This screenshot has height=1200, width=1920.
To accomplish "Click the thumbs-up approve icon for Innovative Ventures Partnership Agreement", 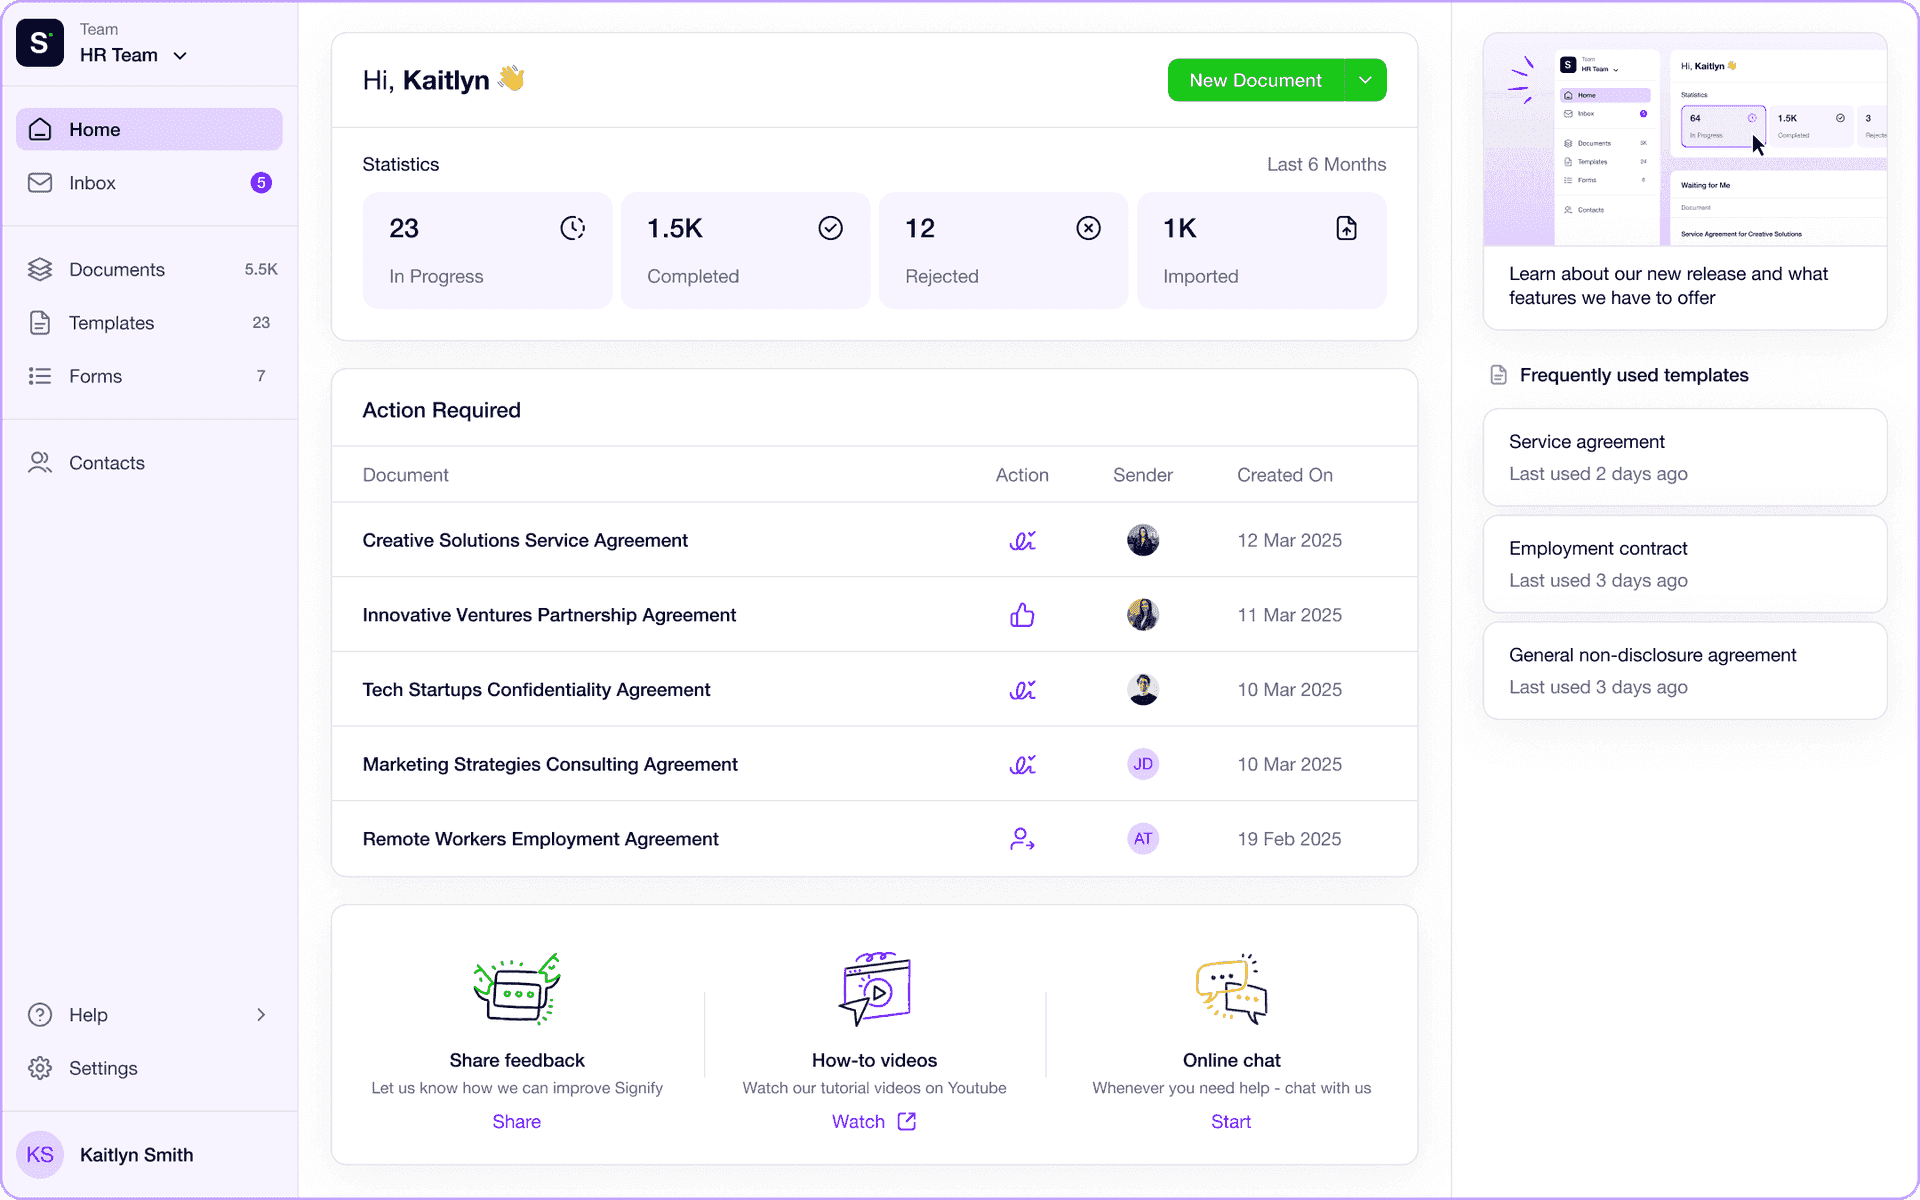I will (x=1022, y=615).
